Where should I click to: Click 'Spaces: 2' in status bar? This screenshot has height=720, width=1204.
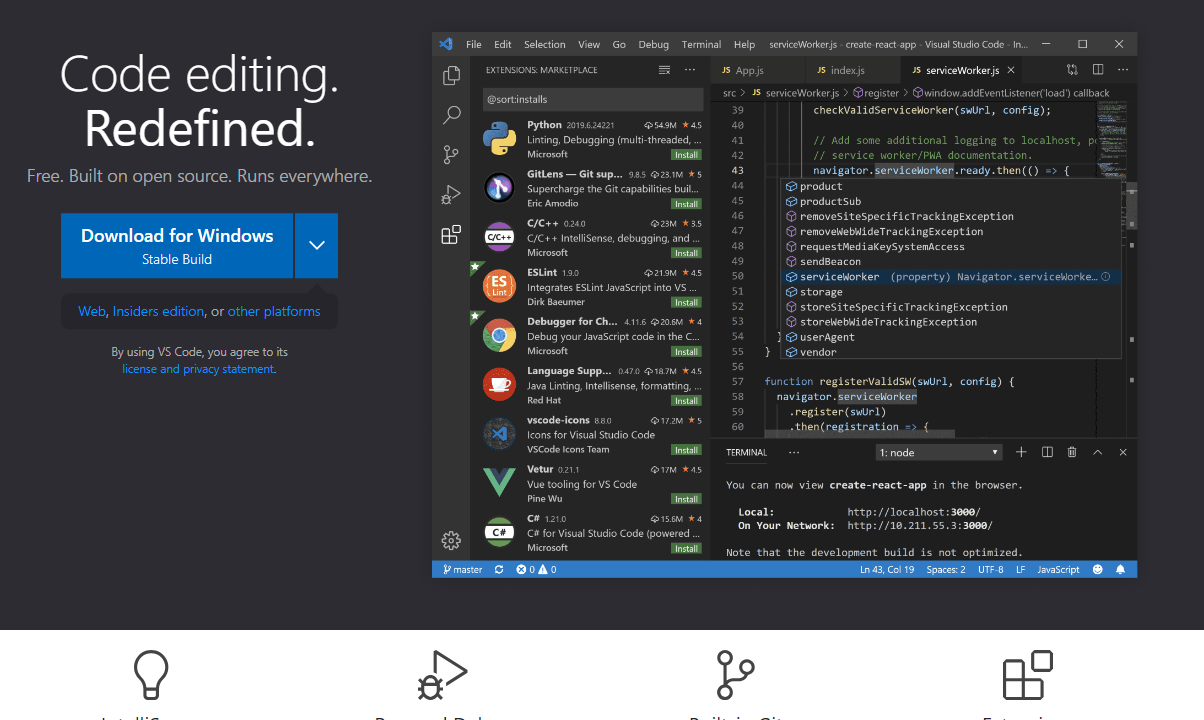(946, 569)
